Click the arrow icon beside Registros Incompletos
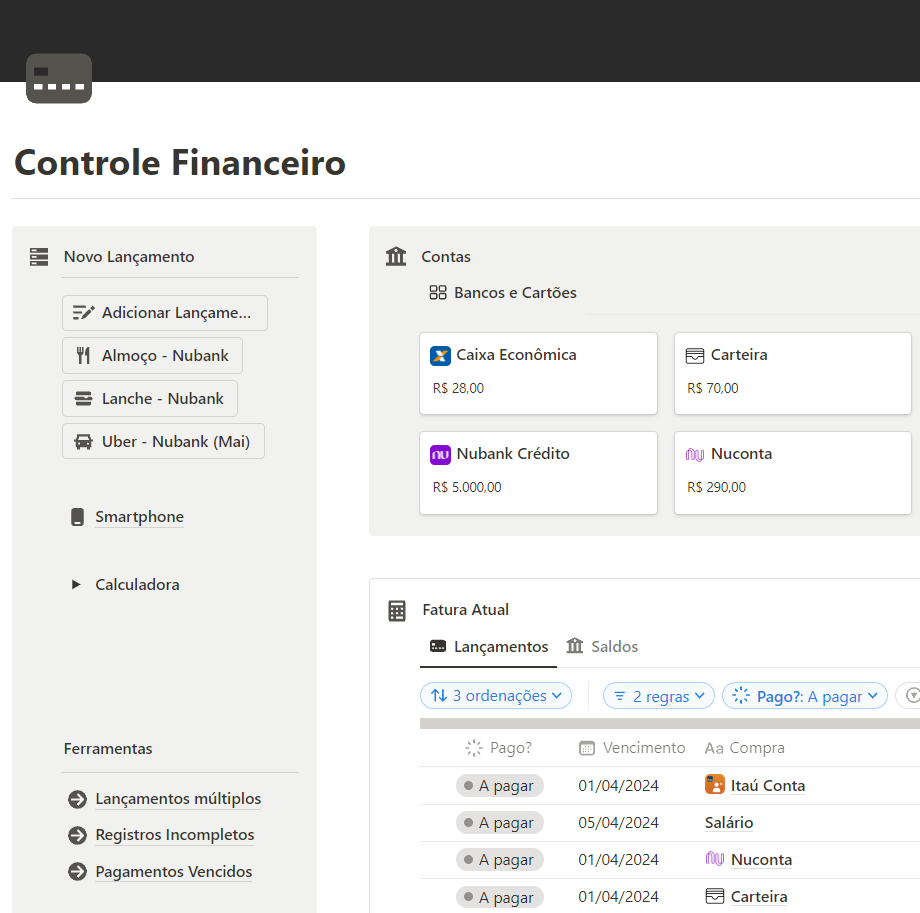 coord(77,835)
